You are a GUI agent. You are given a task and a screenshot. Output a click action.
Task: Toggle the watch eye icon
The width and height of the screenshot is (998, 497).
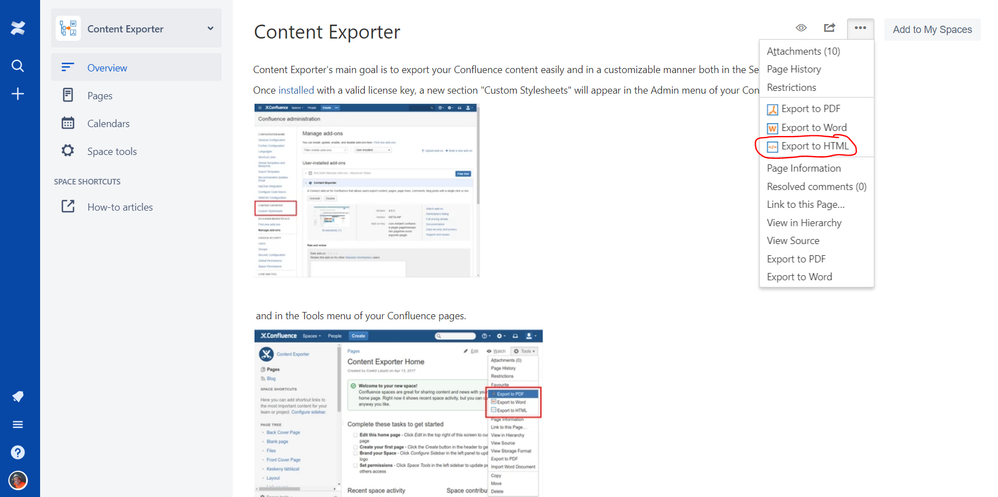click(801, 28)
